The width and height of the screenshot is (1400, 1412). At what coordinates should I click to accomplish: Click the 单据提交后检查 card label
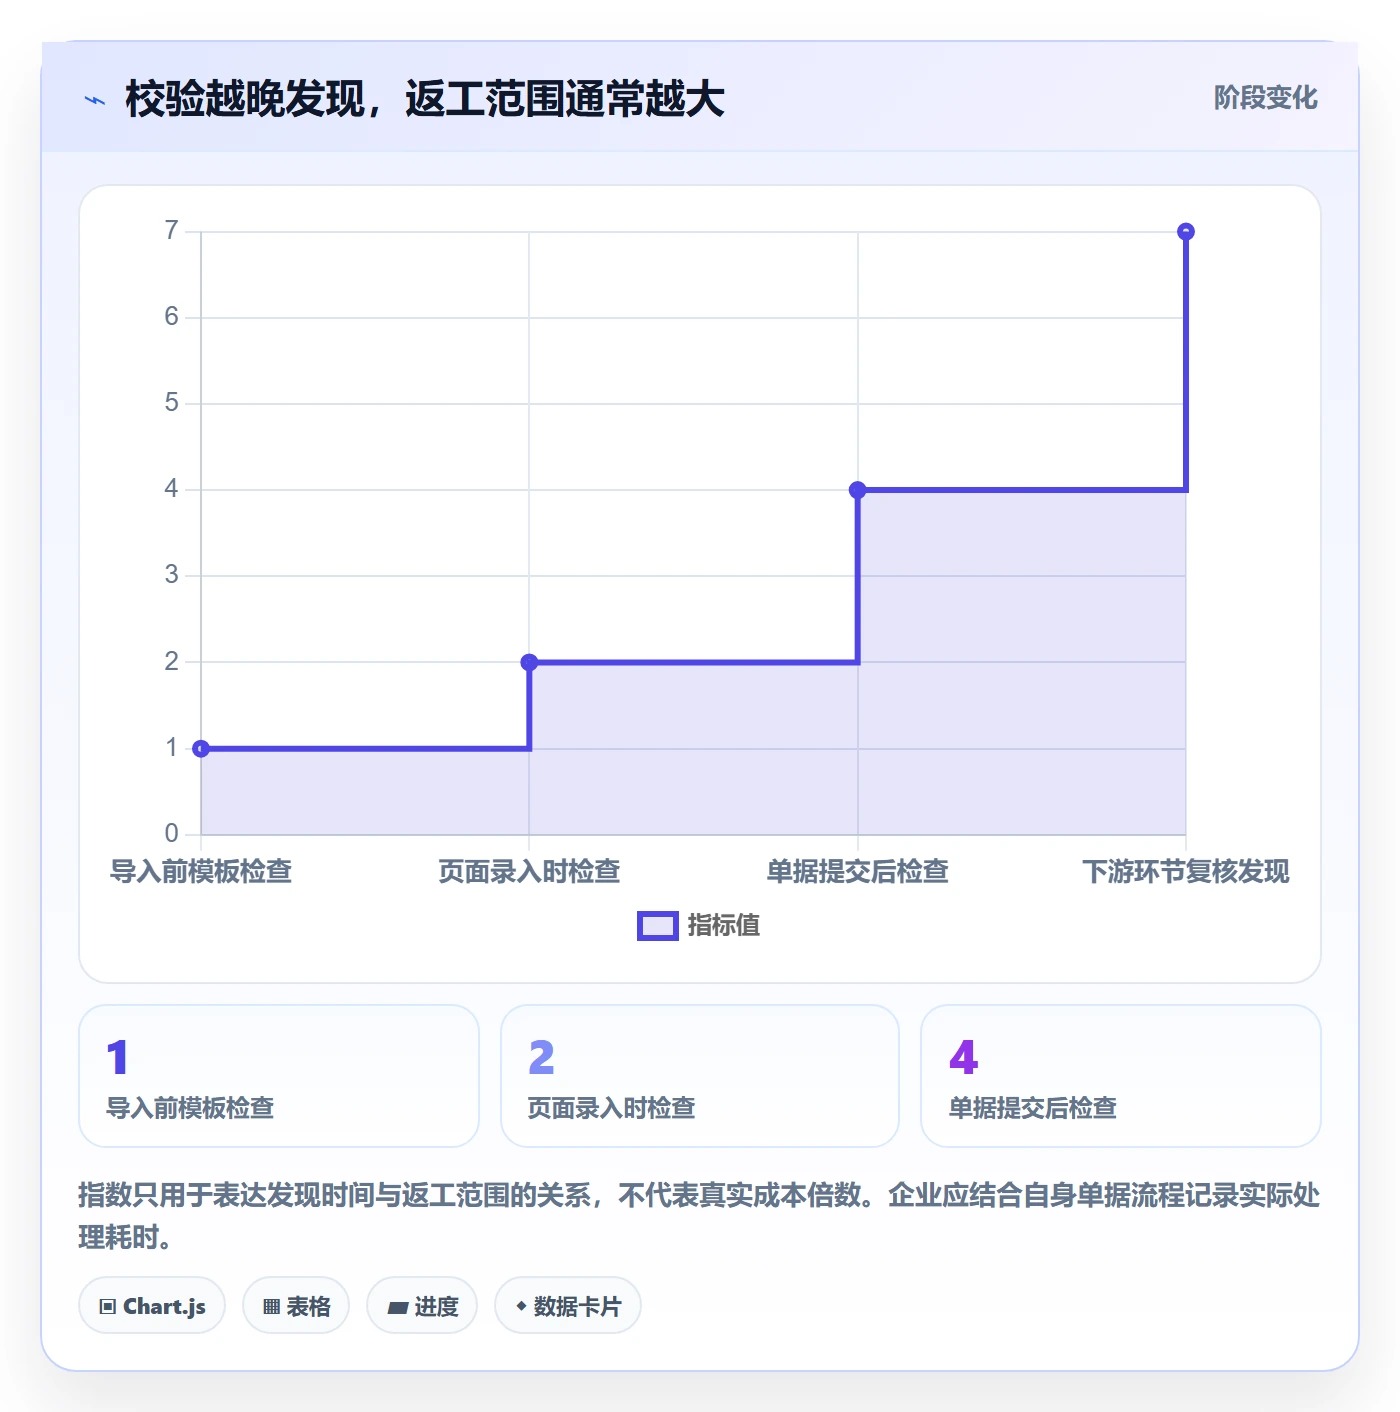pyautogui.click(x=1033, y=1108)
